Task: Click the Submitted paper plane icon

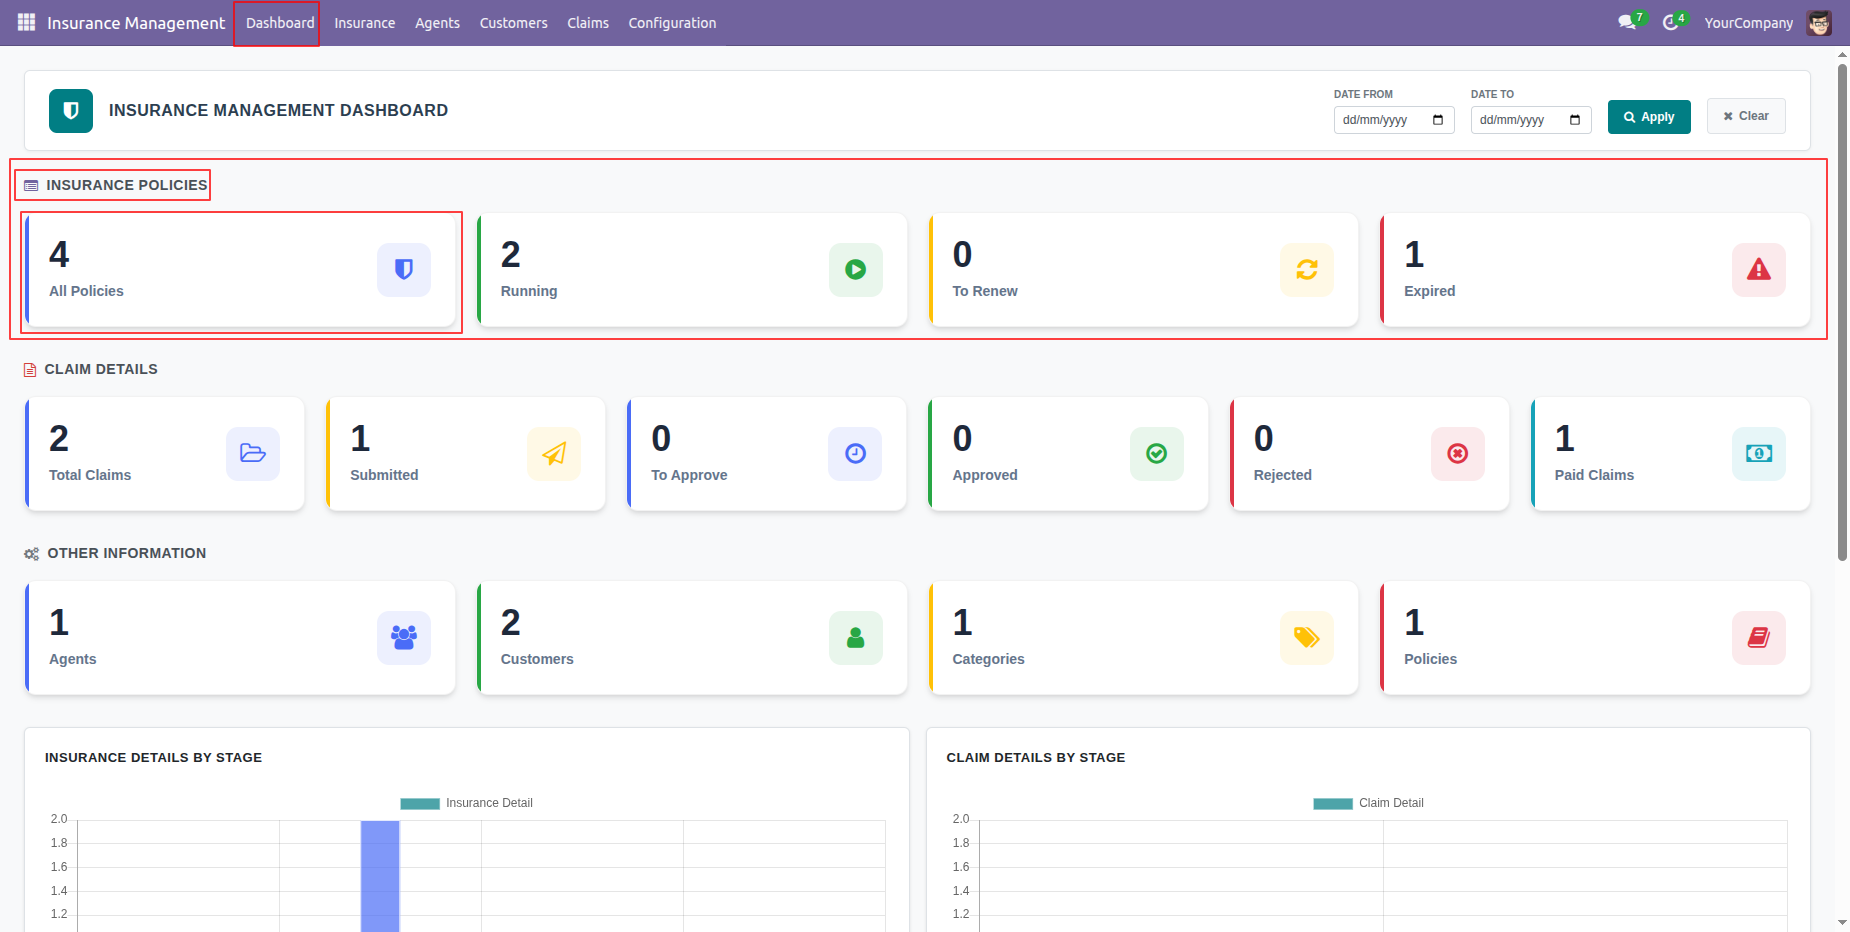Action: tap(554, 454)
